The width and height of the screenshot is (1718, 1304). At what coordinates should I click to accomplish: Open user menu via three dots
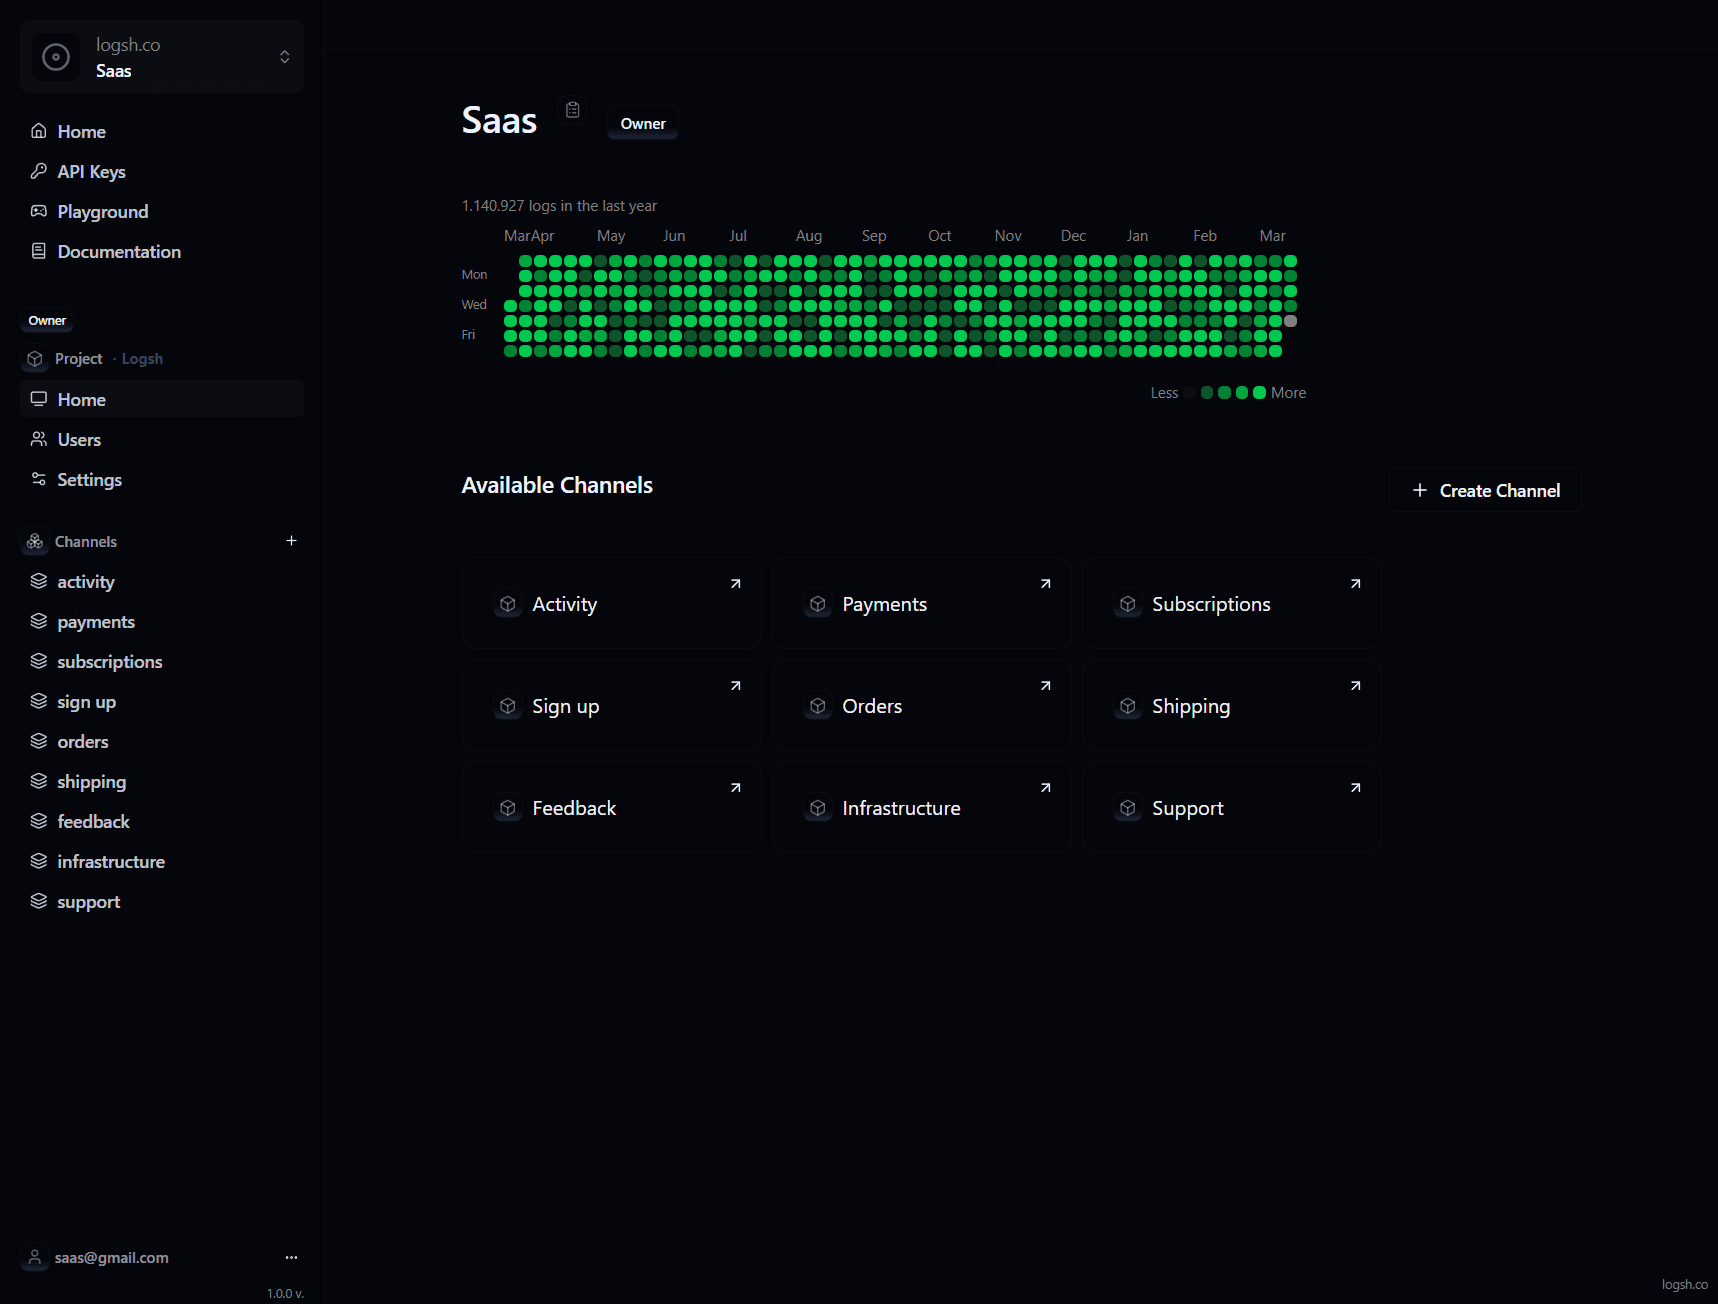[291, 1258]
